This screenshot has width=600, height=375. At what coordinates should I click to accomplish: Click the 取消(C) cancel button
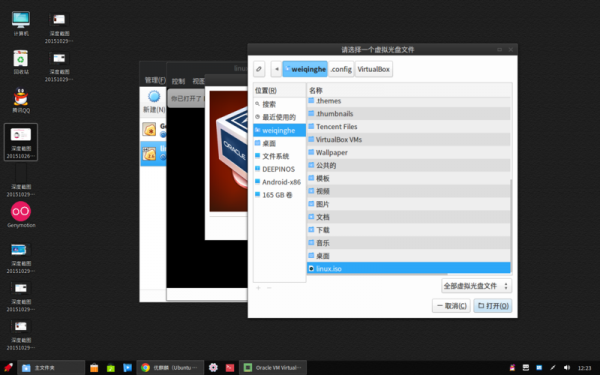(x=452, y=306)
